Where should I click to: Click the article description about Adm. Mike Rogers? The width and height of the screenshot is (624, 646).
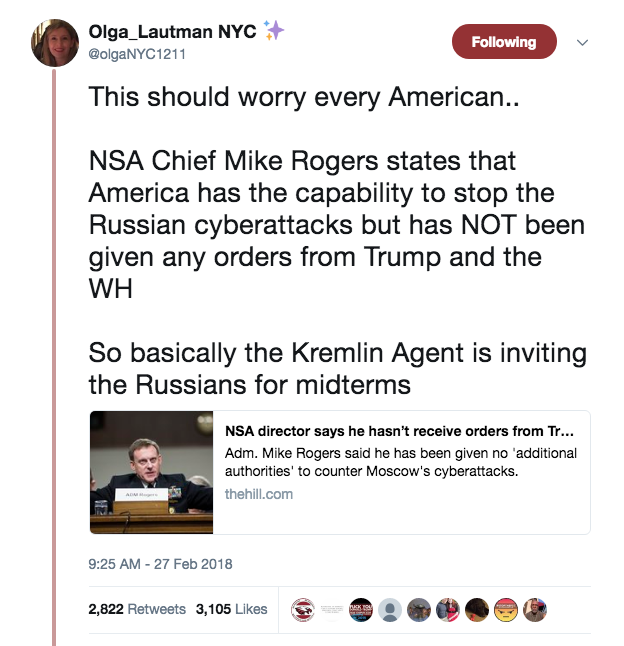coord(401,462)
